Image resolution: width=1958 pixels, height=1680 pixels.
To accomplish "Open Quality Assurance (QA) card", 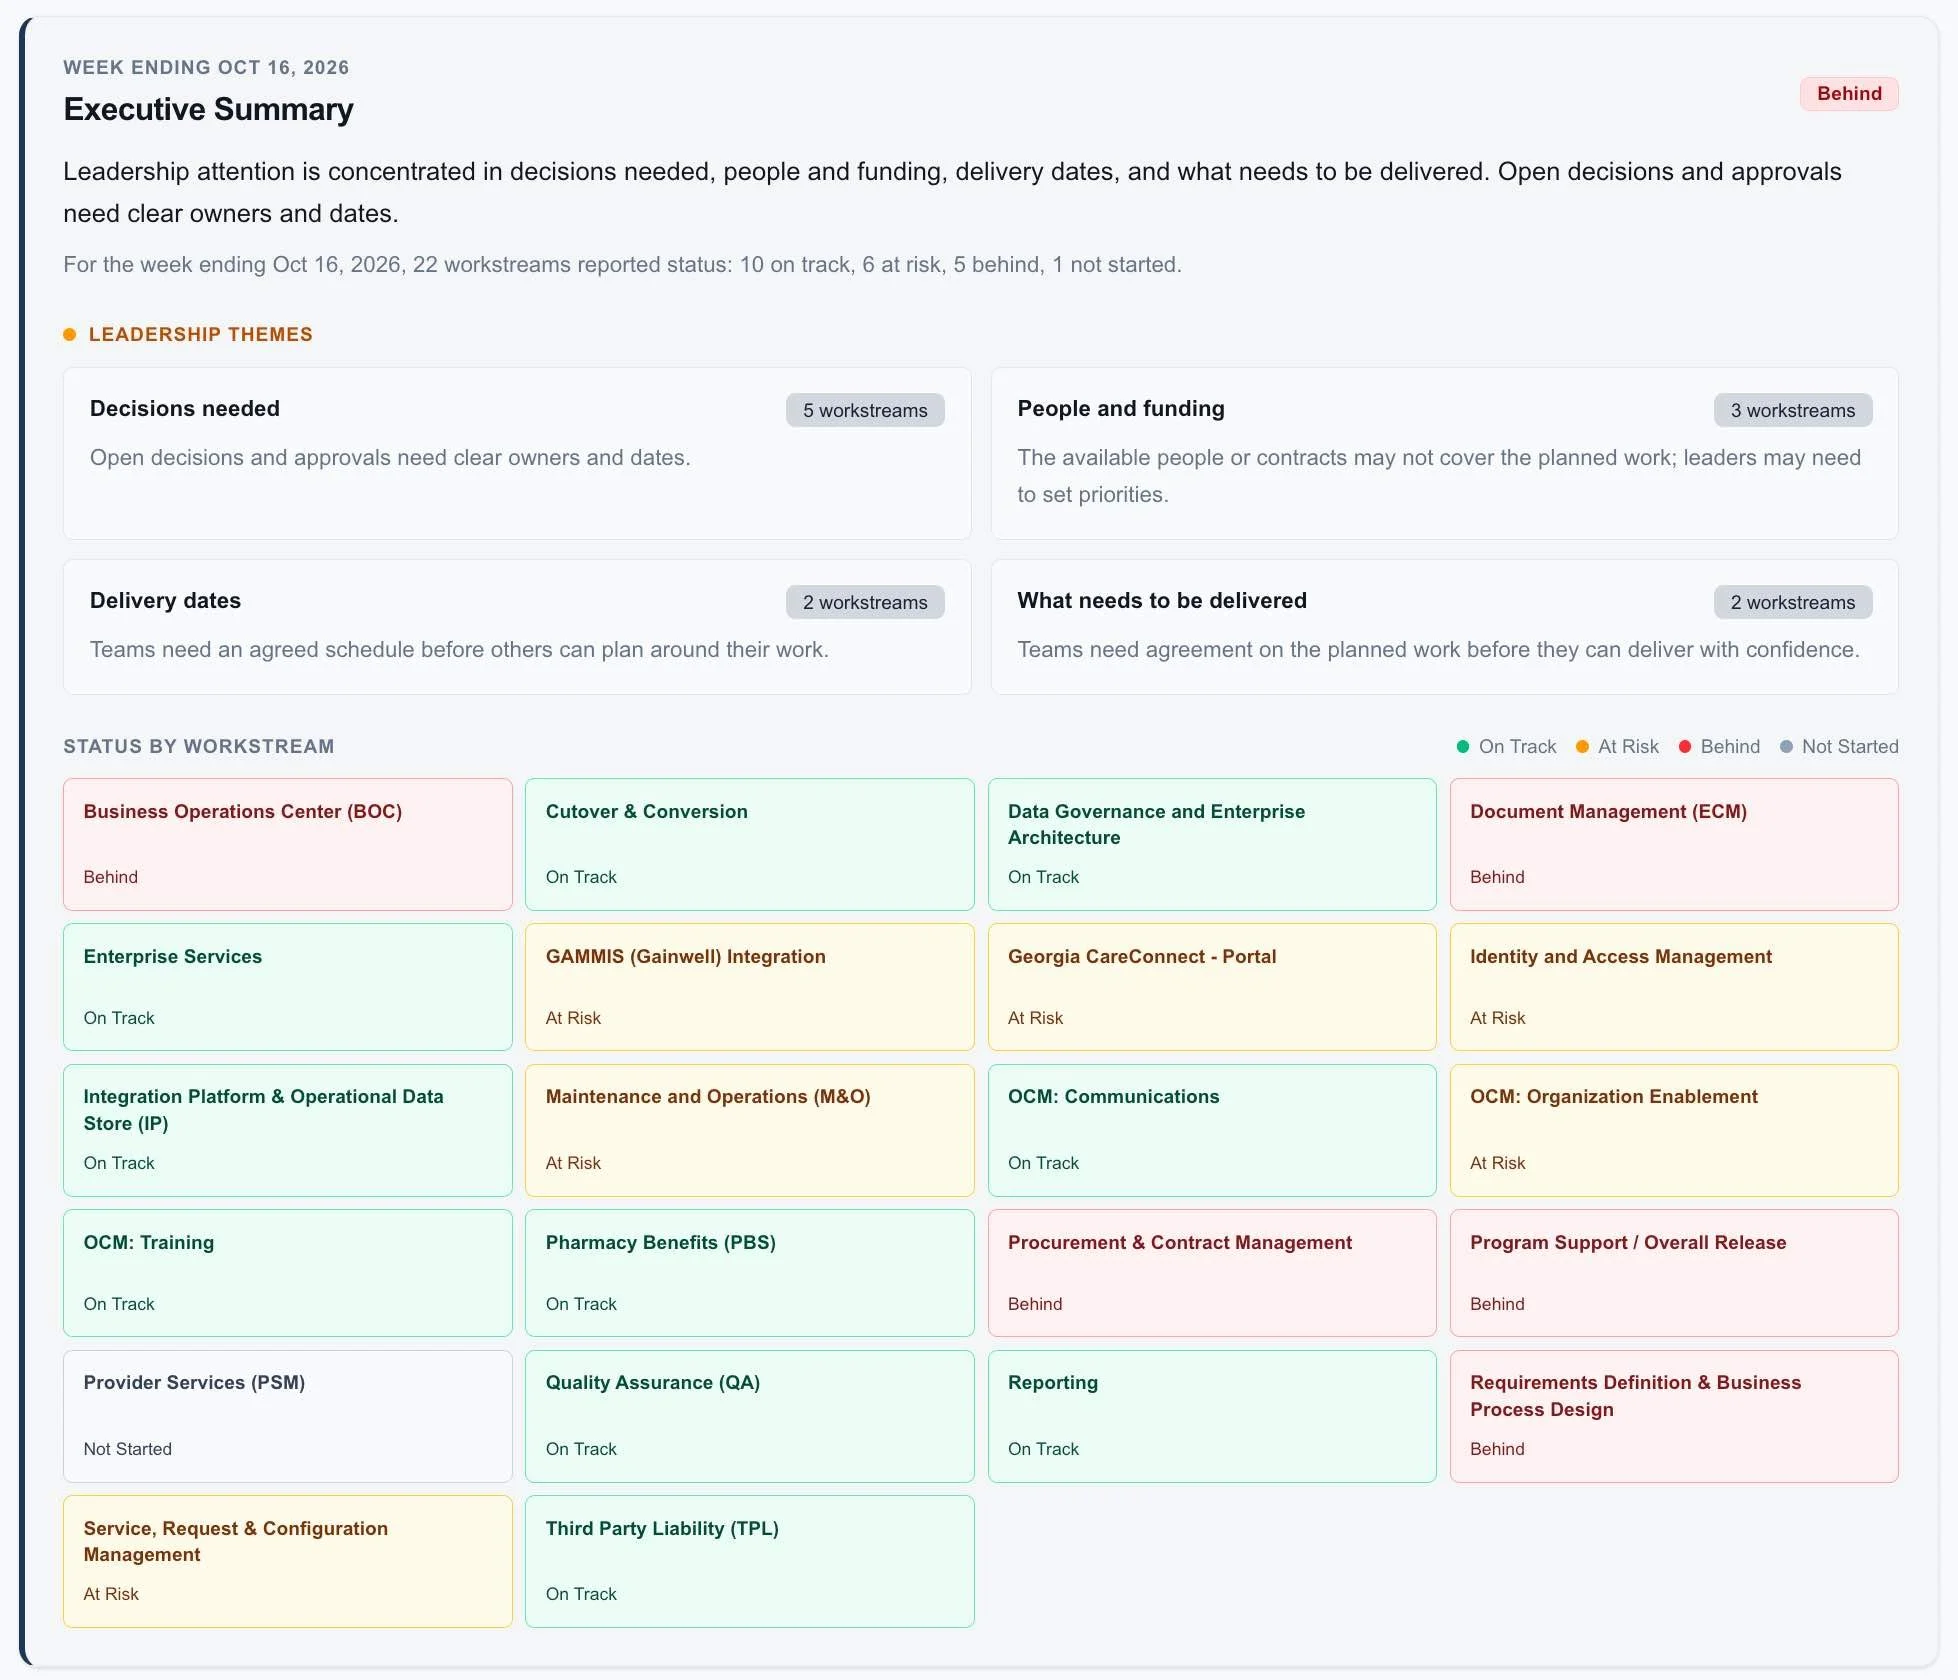I will click(750, 1416).
